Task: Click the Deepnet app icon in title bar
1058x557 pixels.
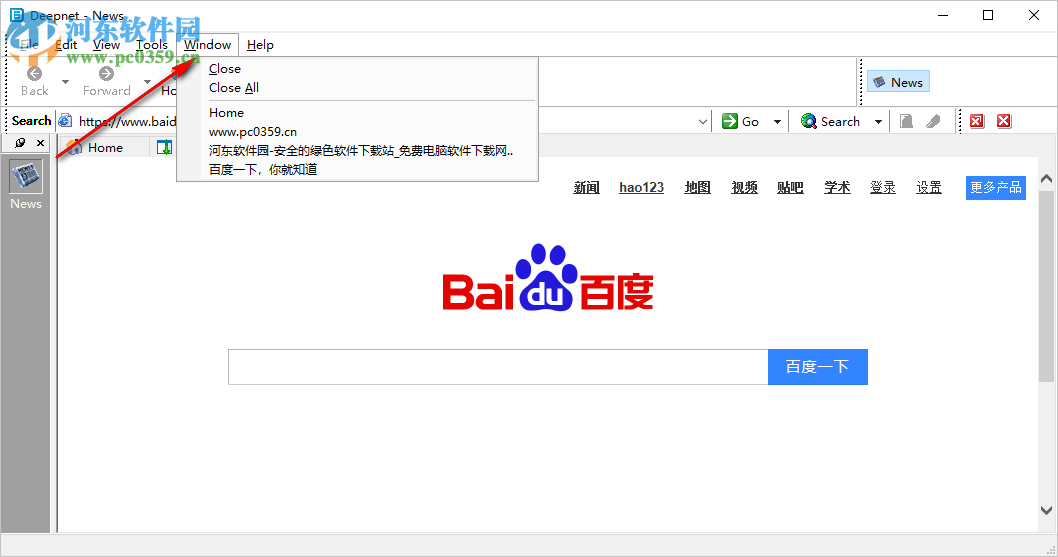Action: pos(17,15)
